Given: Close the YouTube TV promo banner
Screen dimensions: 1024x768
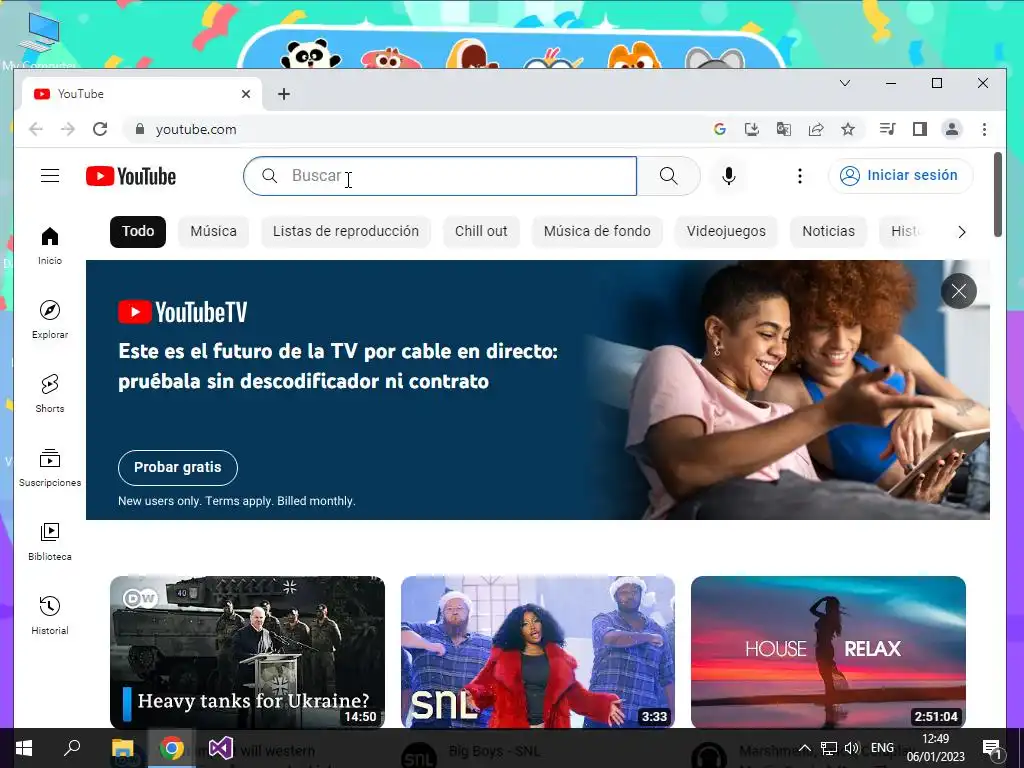Looking at the screenshot, I should pyautogui.click(x=959, y=291).
